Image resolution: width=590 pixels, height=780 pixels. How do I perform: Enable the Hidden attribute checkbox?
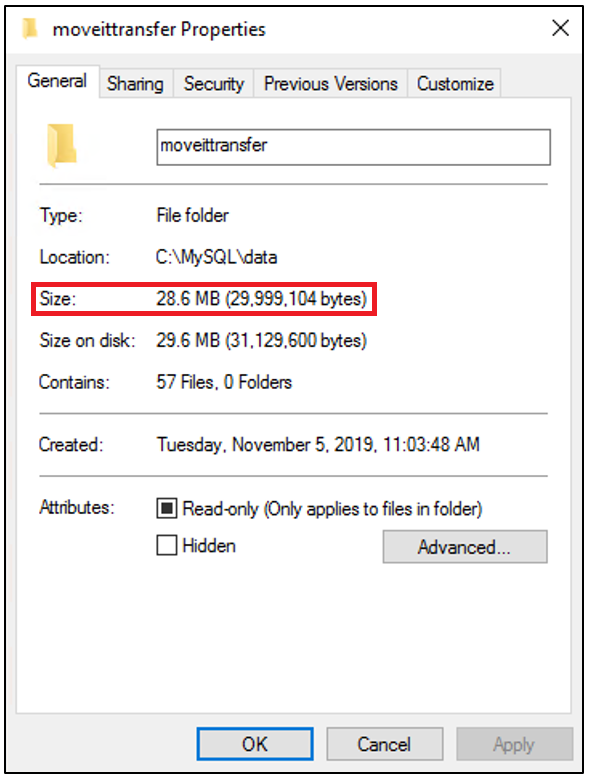click(167, 545)
